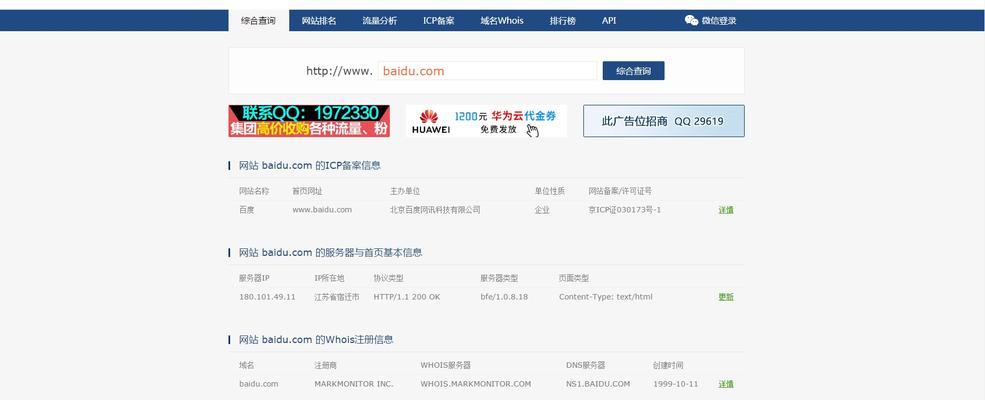Screen dimensions: 985x400
Task: Click DNS server NS1.BAIDU.COM
Action: click(x=598, y=384)
